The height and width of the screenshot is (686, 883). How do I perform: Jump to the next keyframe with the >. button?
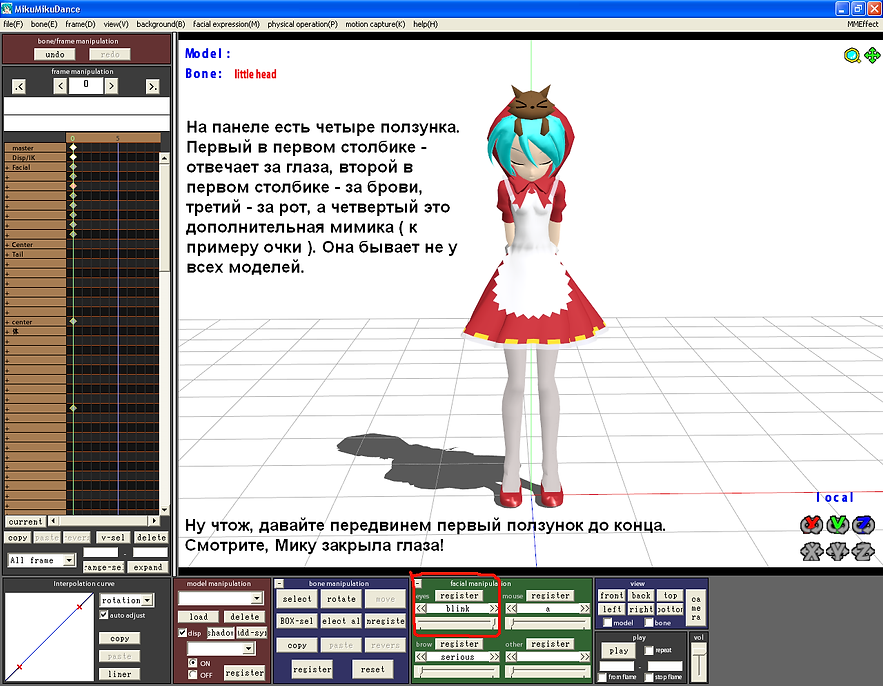152,86
